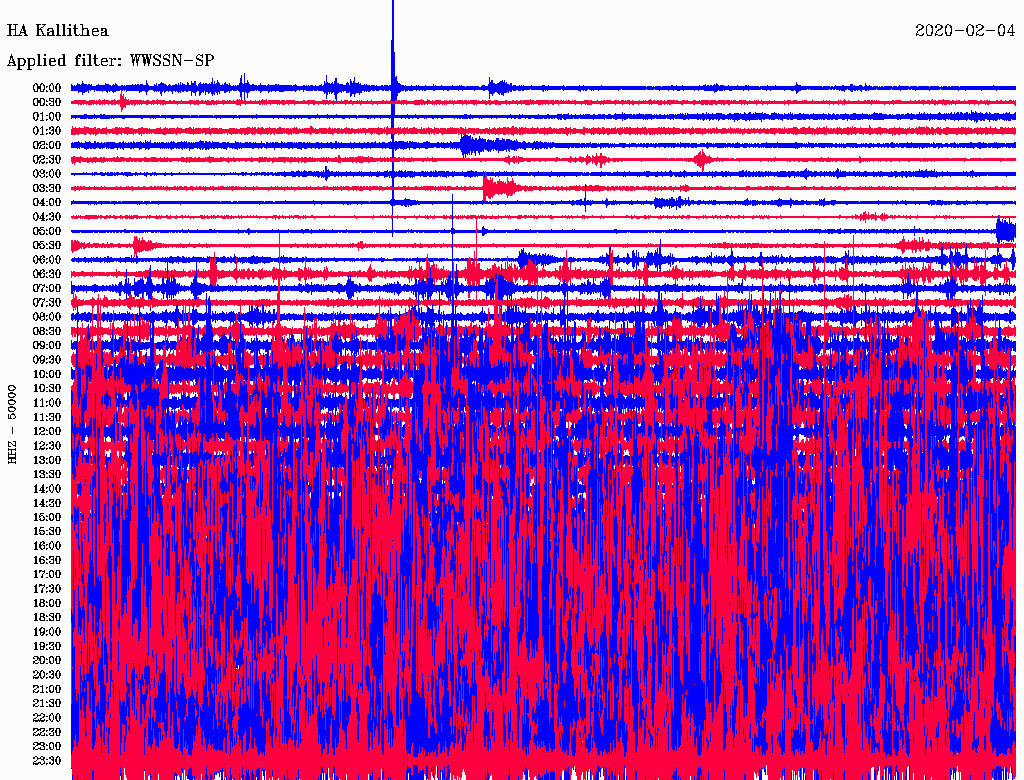Click the 23:30 time label

[47, 761]
